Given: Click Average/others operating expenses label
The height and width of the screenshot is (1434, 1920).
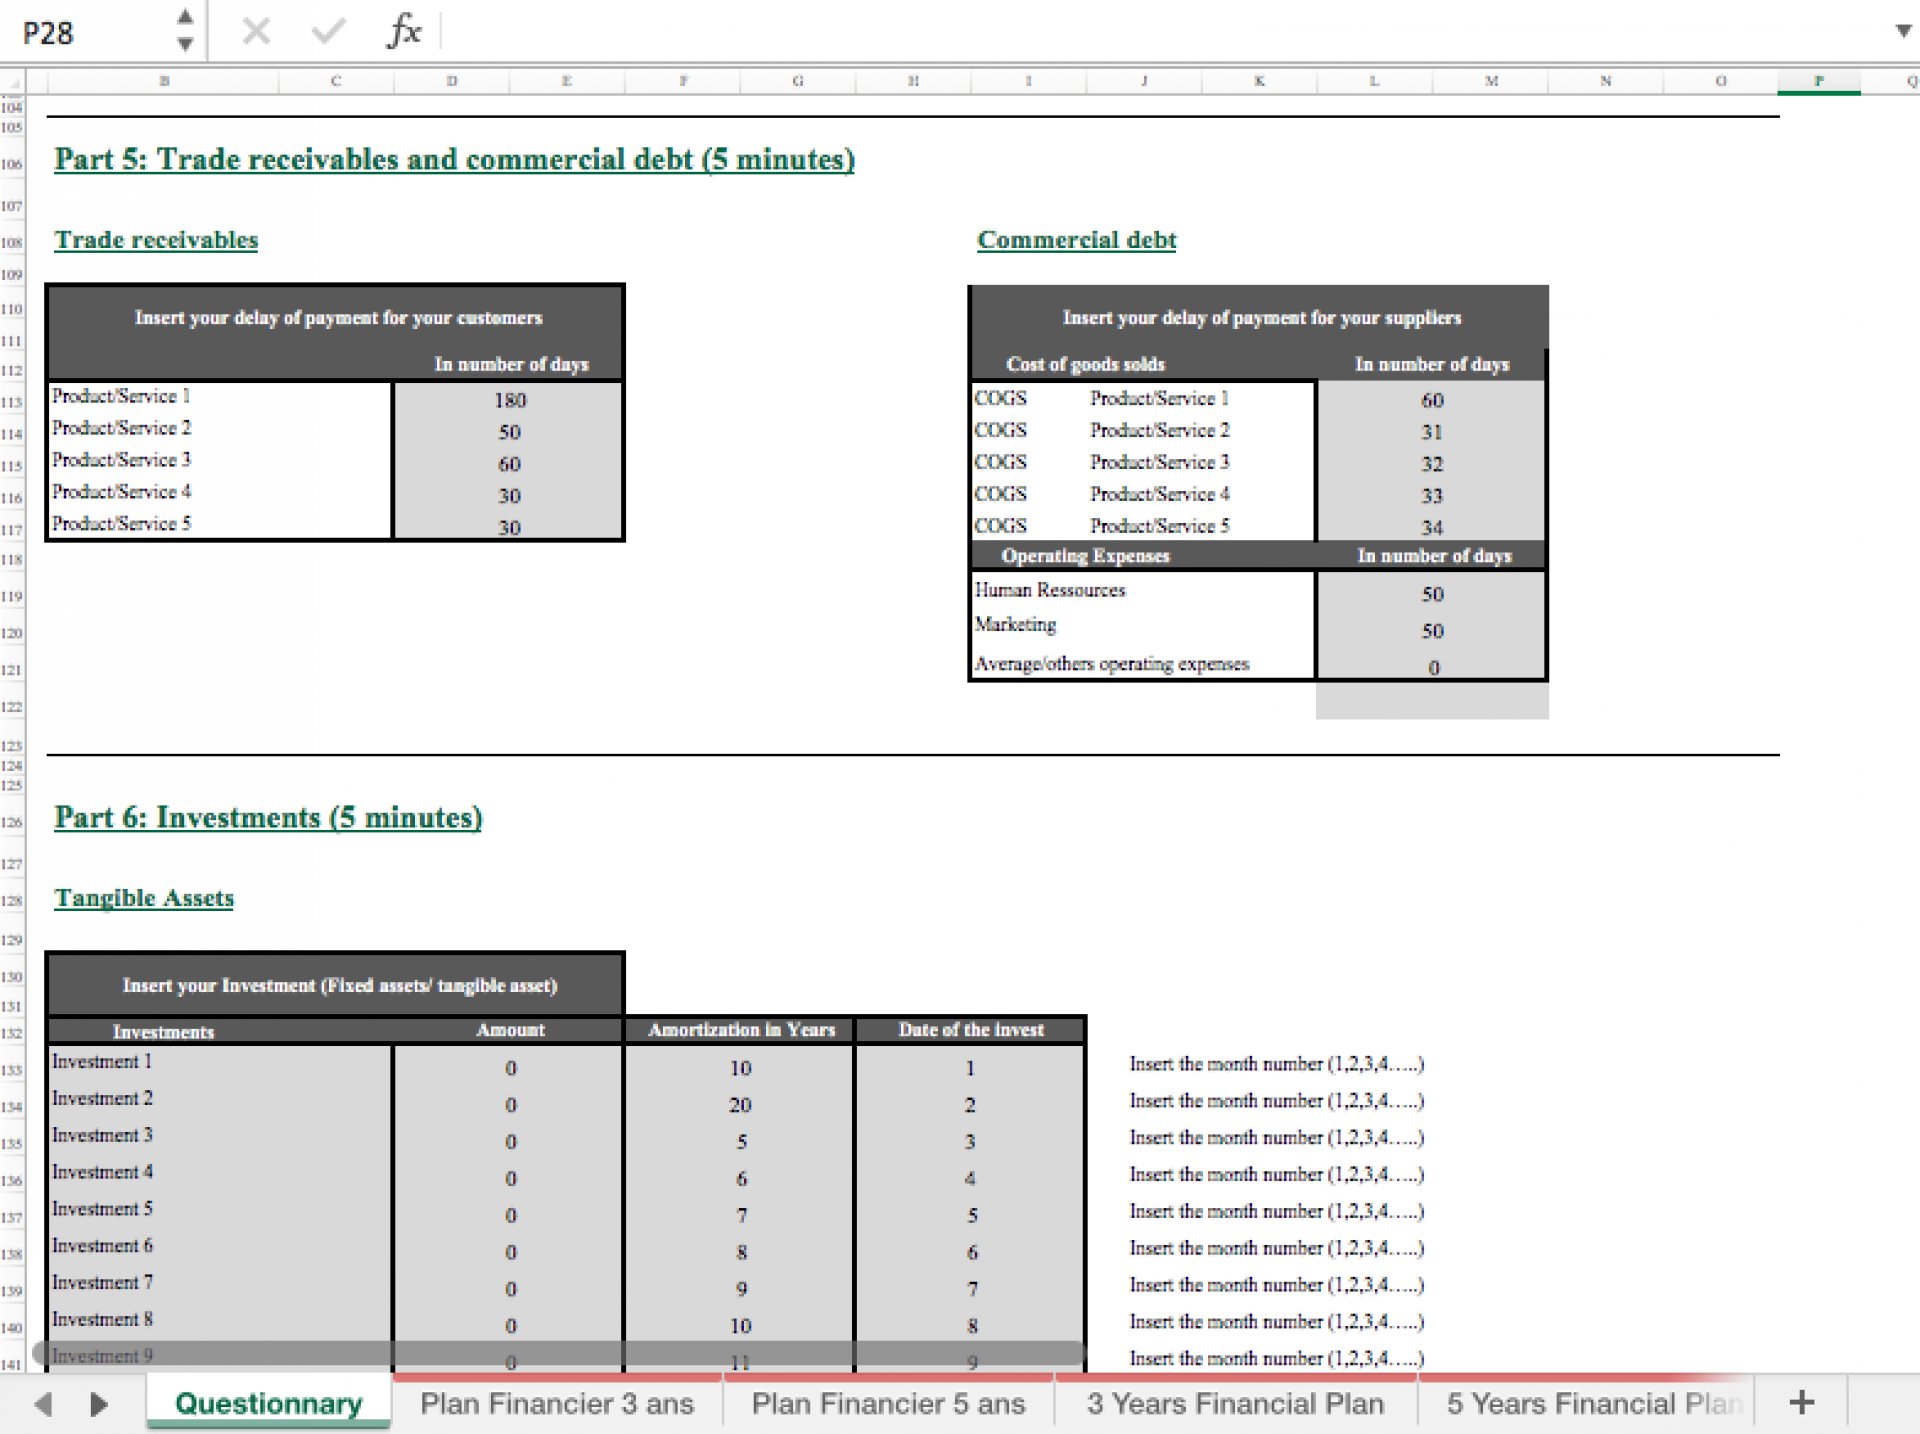Looking at the screenshot, I should (x=1143, y=664).
